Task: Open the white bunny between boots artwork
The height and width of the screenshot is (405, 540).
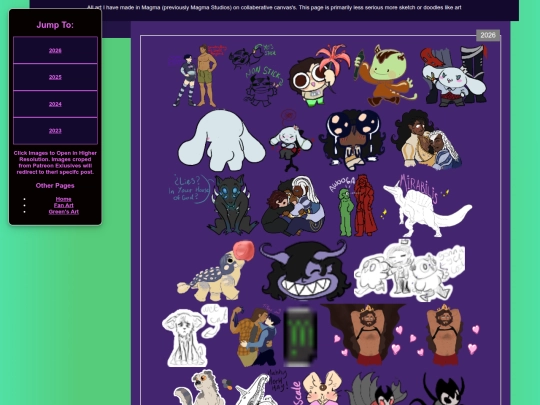Action: [454, 75]
